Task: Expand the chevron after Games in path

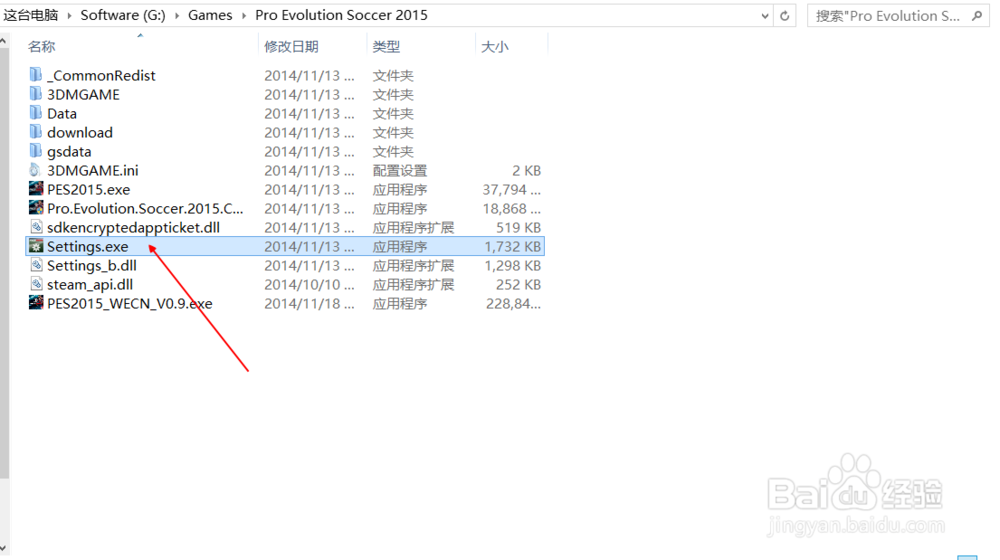Action: click(244, 15)
